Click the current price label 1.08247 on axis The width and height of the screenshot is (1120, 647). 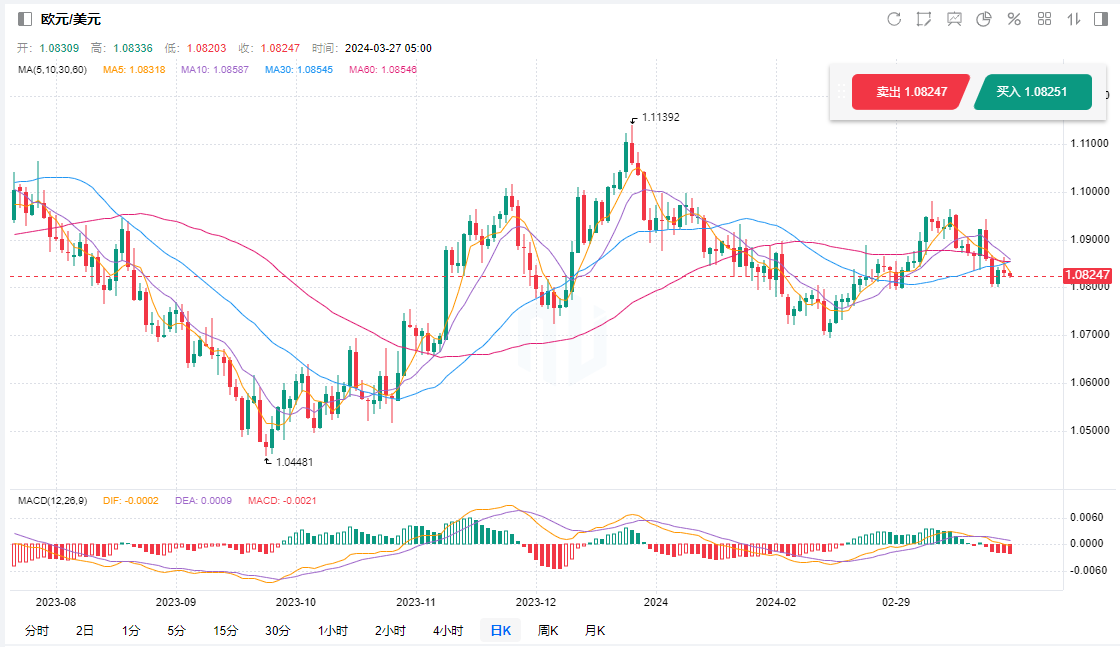pyautogui.click(x=1089, y=275)
